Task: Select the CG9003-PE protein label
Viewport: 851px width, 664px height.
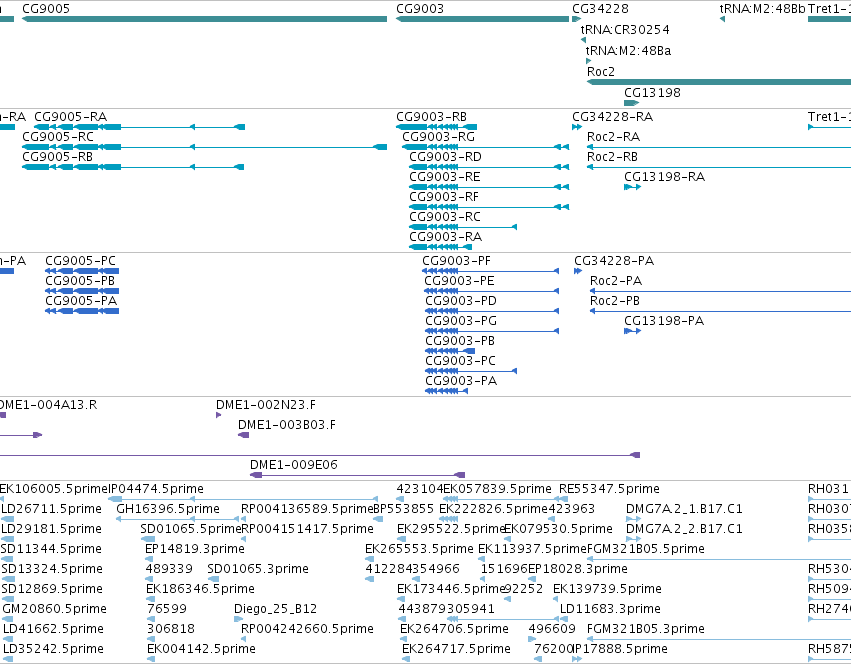Action: 459,281
